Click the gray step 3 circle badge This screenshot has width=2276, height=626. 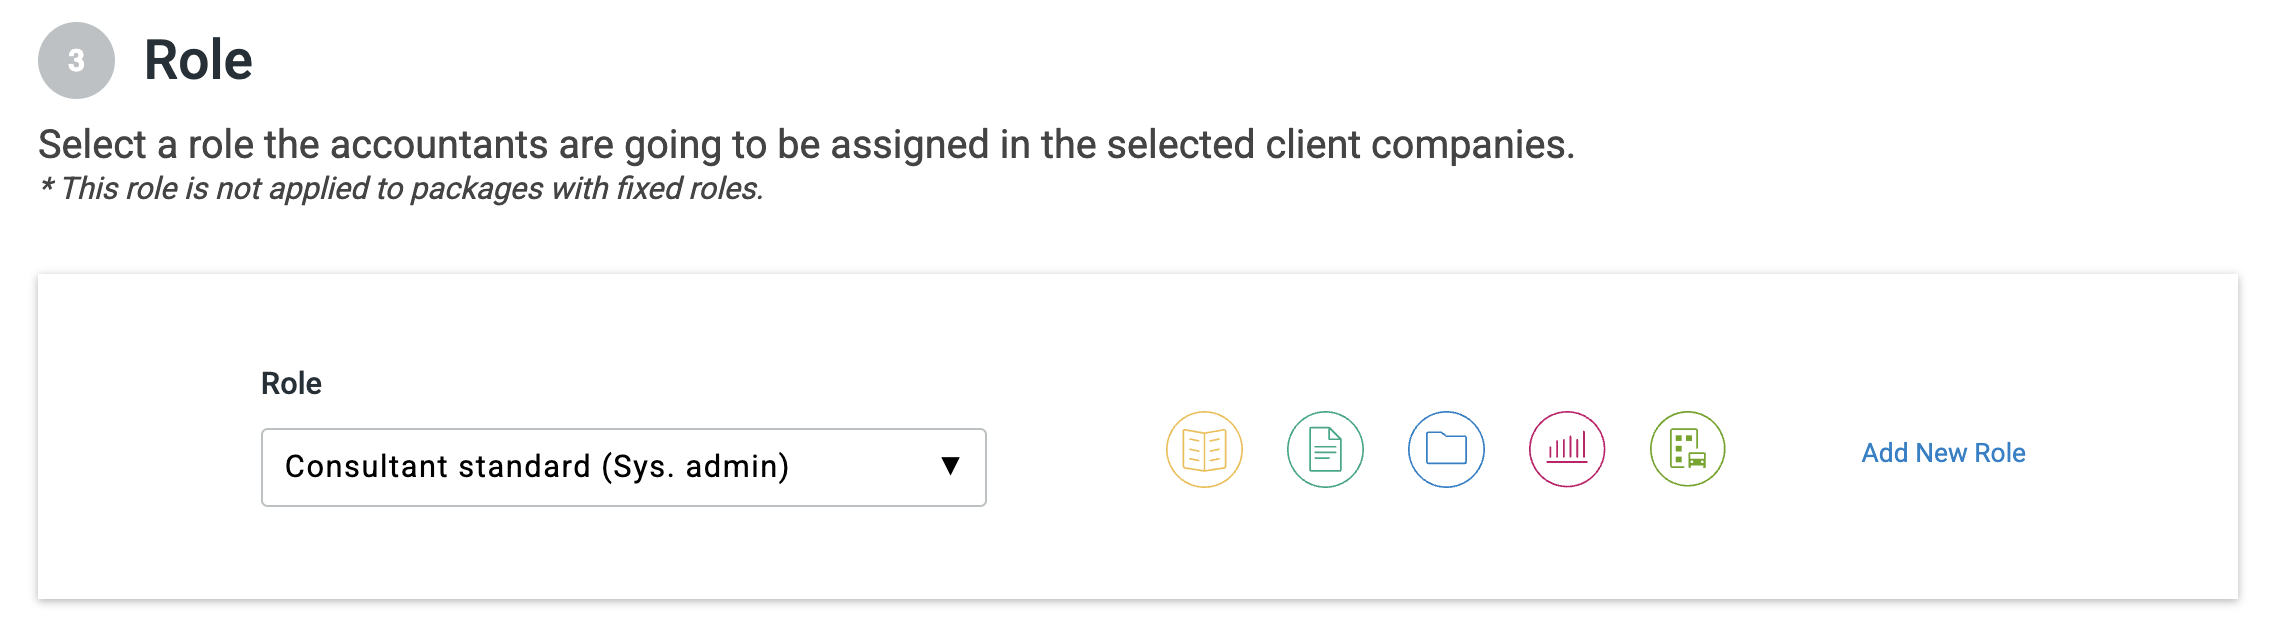(76, 61)
